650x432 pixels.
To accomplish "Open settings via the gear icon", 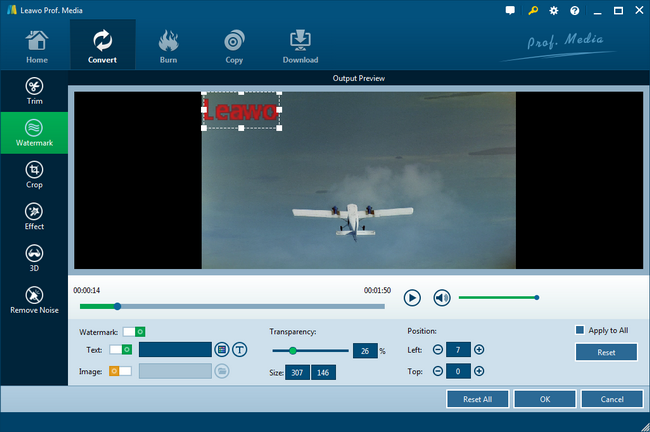I will click(553, 10).
